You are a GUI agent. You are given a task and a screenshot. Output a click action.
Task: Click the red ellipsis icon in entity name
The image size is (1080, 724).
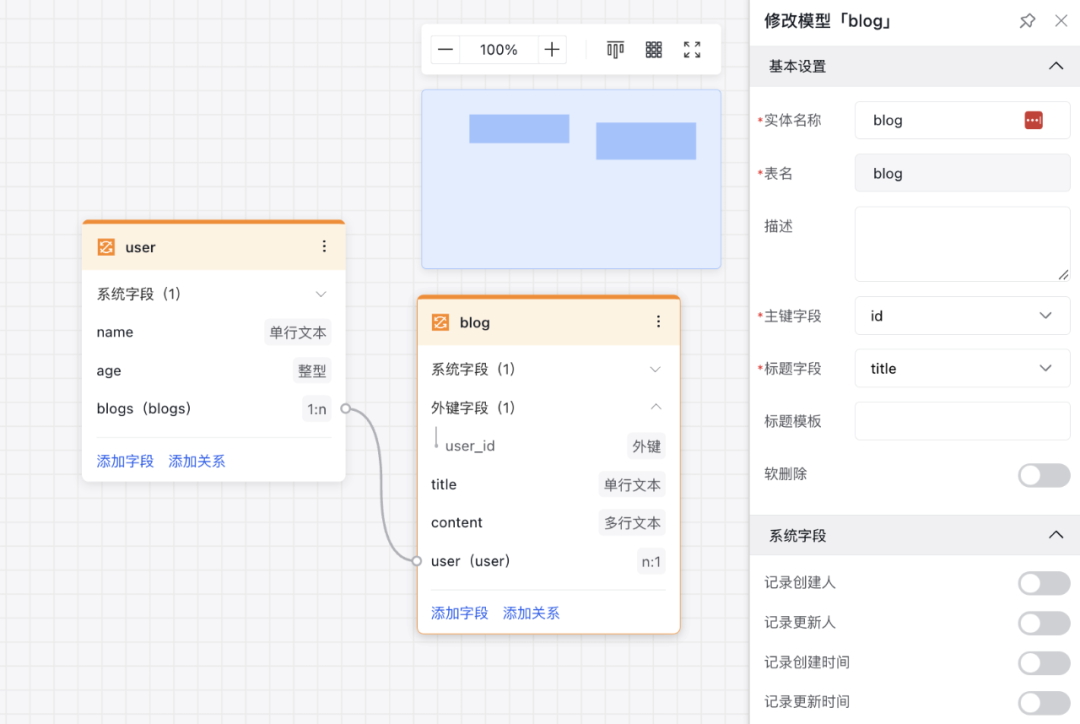point(1033,120)
